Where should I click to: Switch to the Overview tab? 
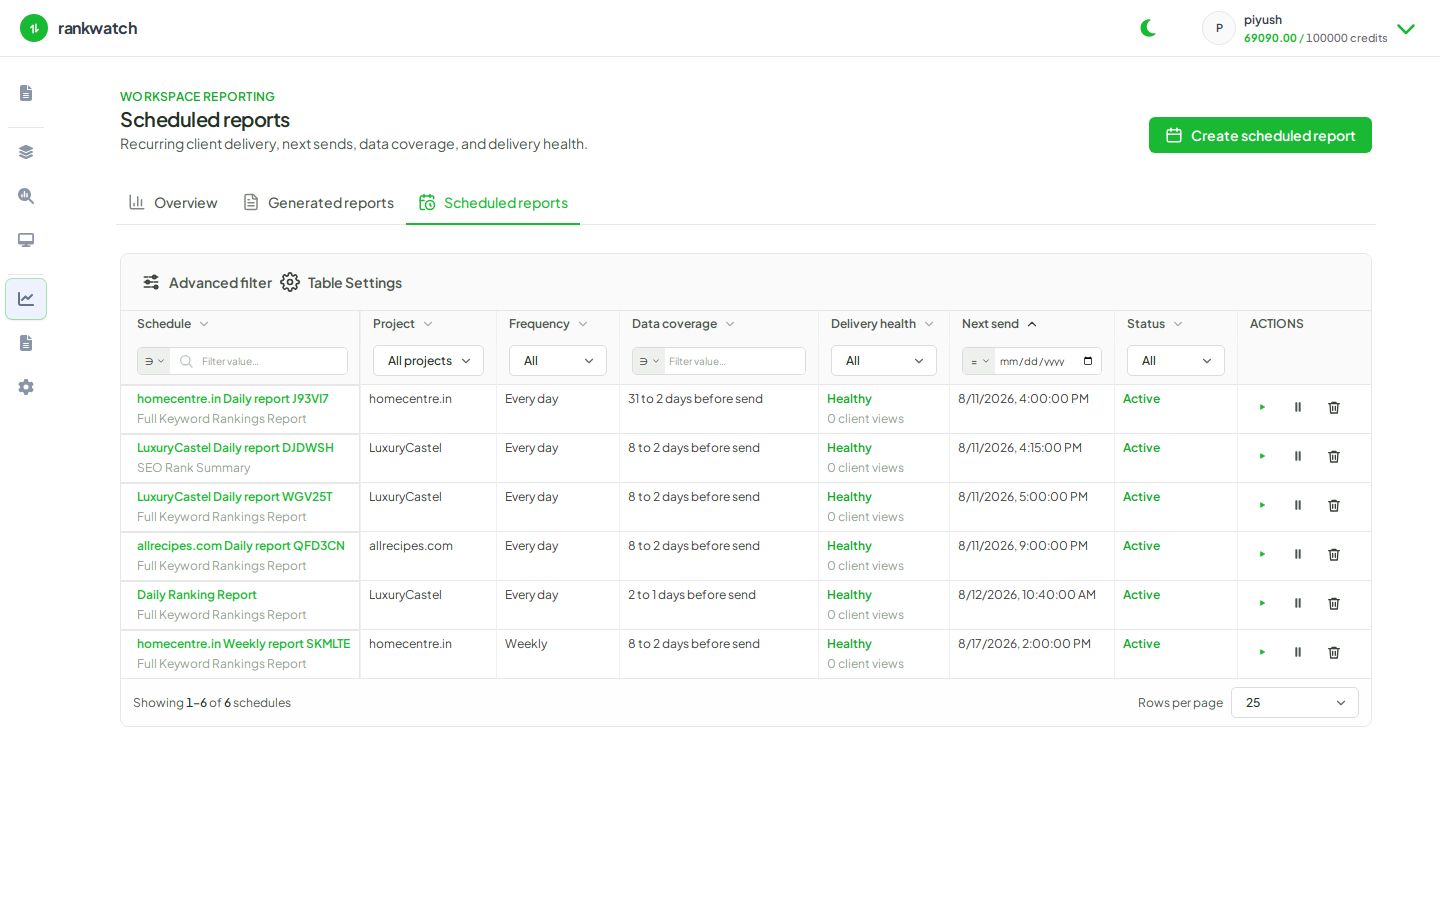click(173, 203)
